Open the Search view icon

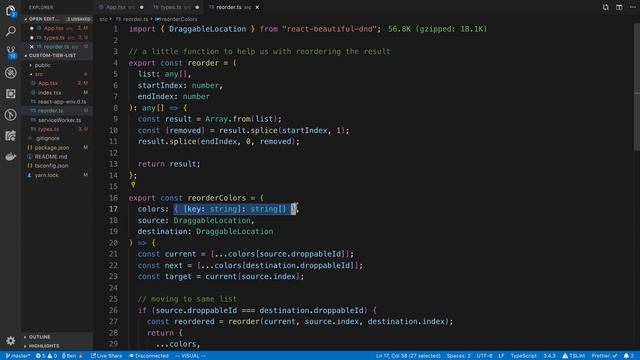point(11,31)
